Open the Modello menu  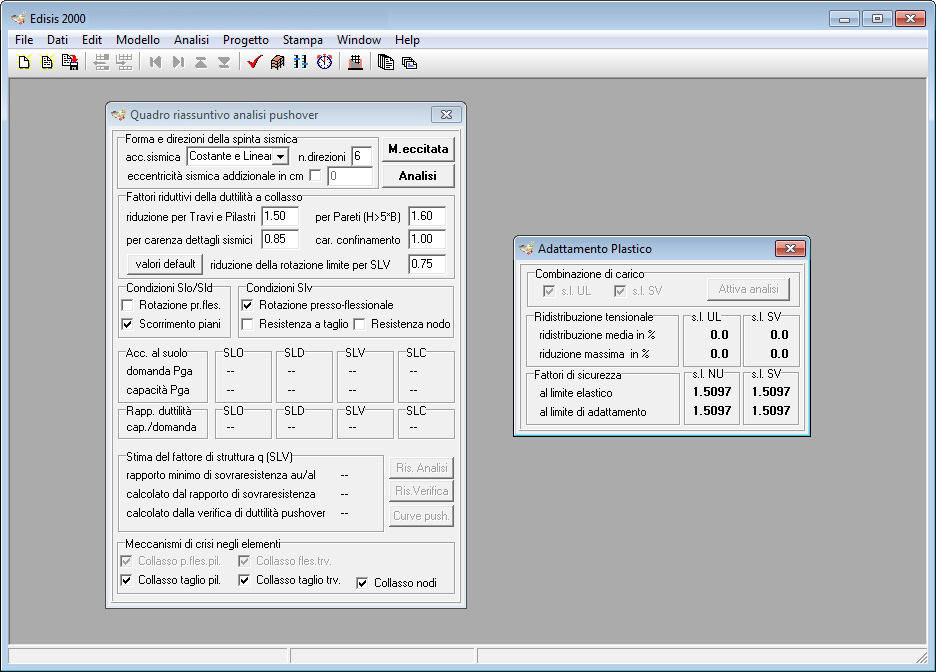[138, 40]
